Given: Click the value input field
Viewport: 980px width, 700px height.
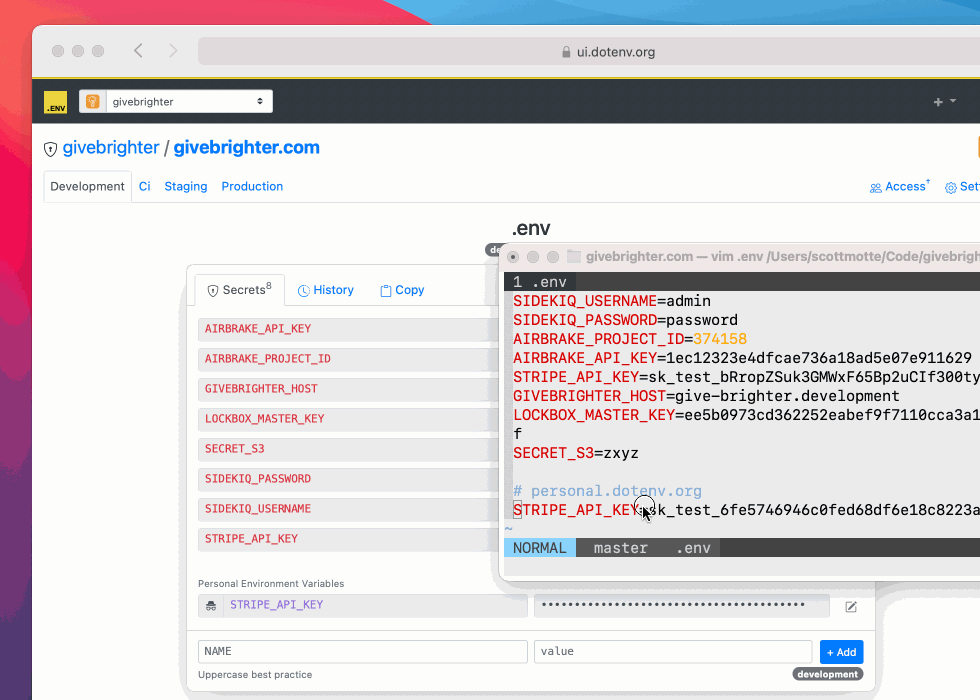Looking at the screenshot, I should (x=673, y=651).
